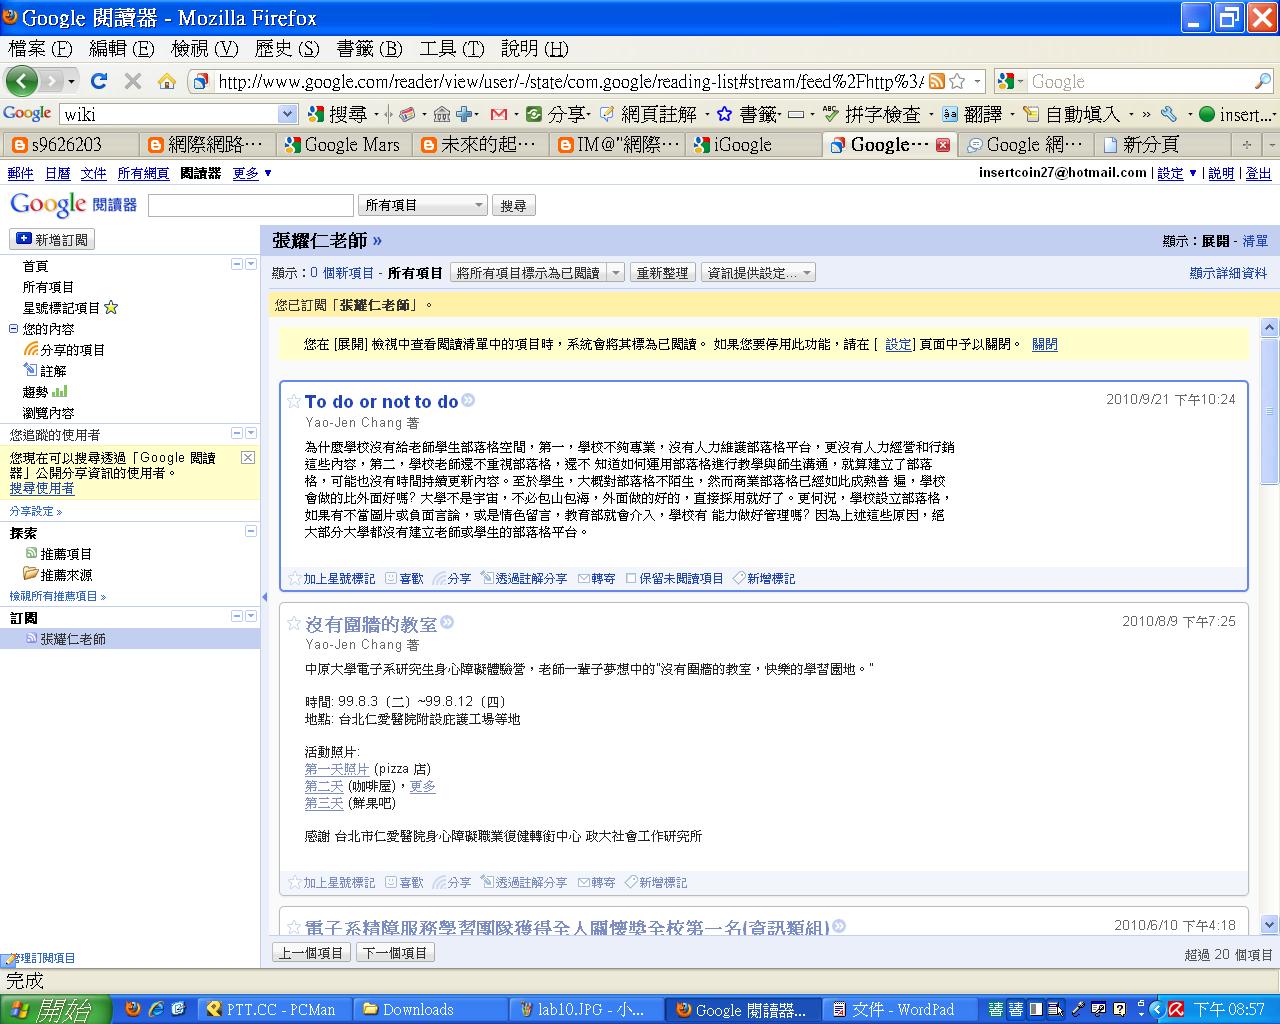Switch to the iGoogle tab
Image resolution: width=1280 pixels, height=1024 pixels.
753,145
